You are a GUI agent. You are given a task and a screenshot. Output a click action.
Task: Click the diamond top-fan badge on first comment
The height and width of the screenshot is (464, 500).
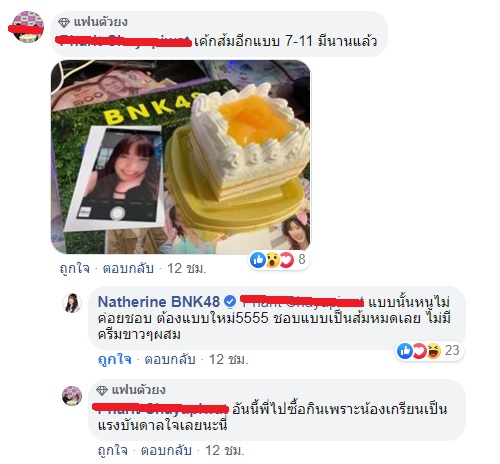(64, 22)
